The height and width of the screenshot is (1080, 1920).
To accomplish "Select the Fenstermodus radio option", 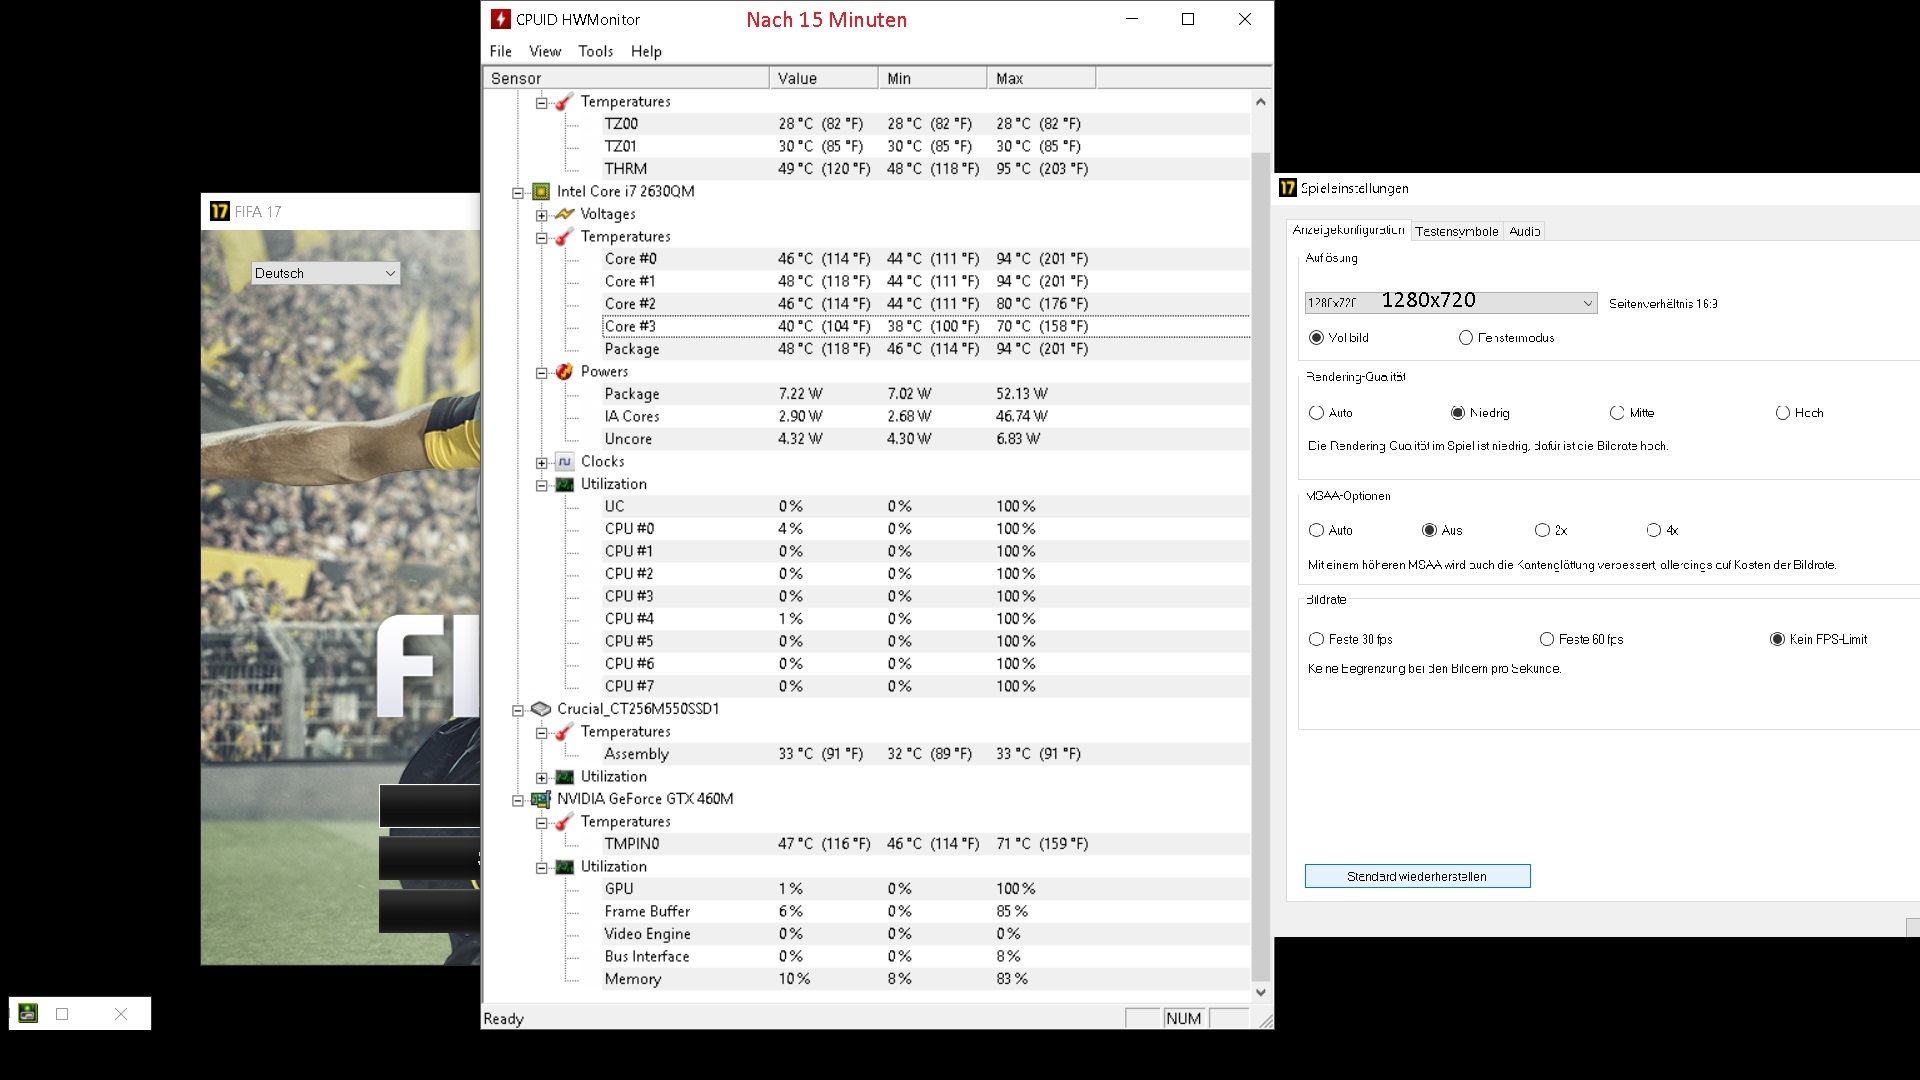I will click(1466, 338).
